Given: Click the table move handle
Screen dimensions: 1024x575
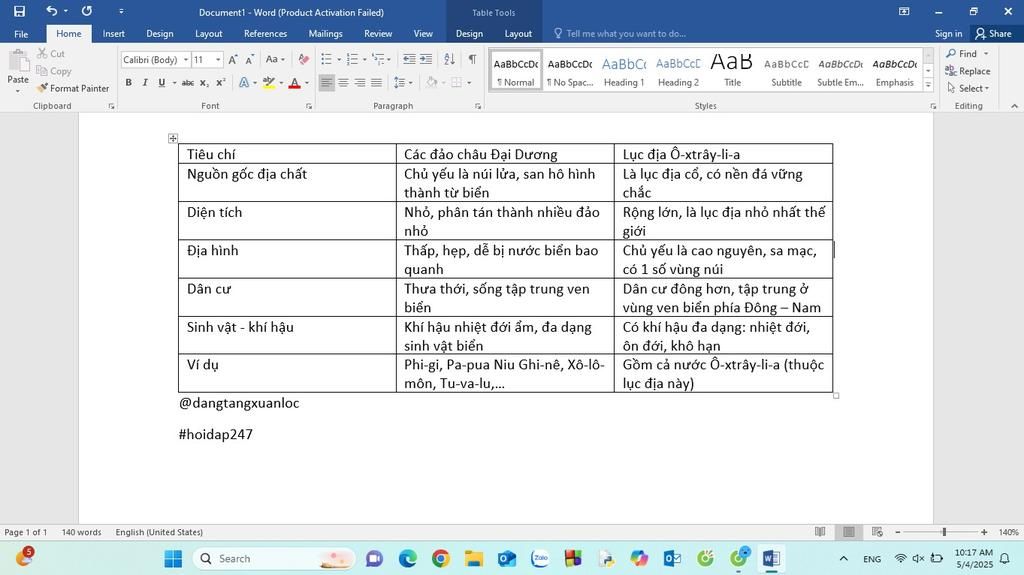Looking at the screenshot, I should (173, 138).
